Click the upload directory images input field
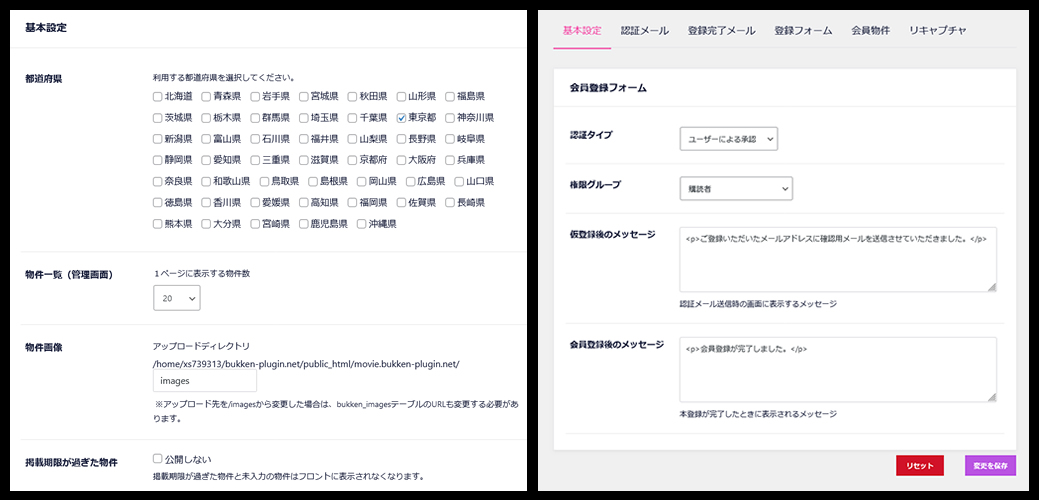This screenshot has width=1039, height=500. 205,381
